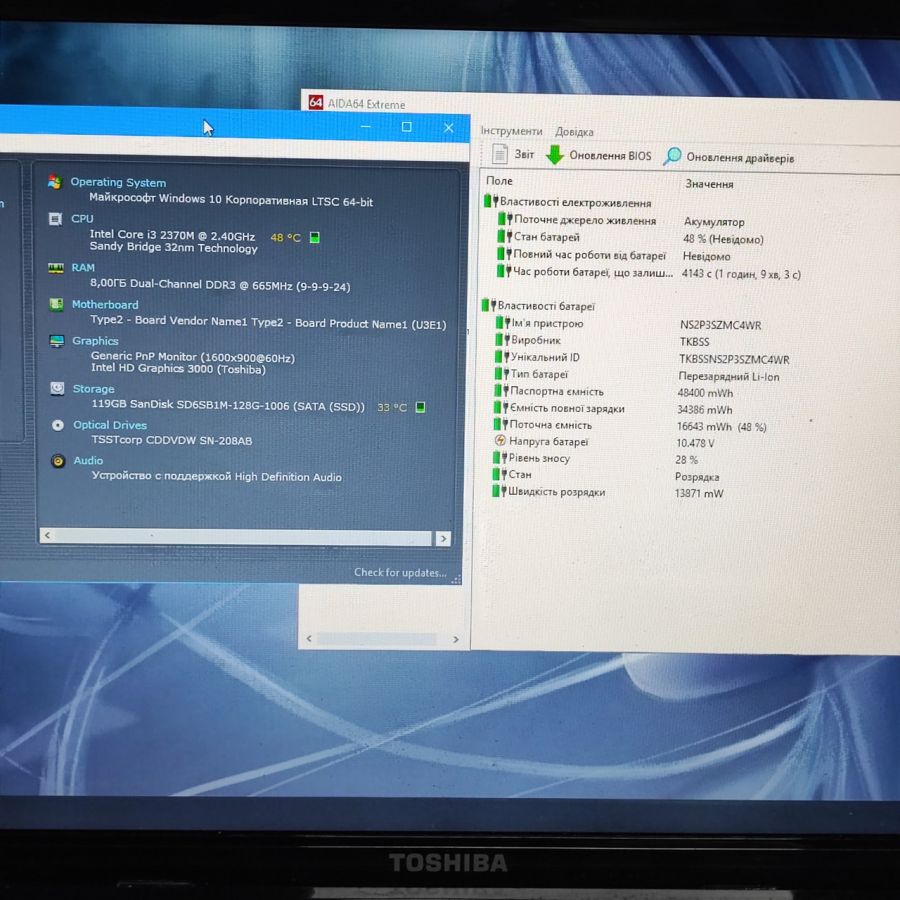Click the window resize grip by Check for updates
This screenshot has height=900, width=900.
(456, 579)
